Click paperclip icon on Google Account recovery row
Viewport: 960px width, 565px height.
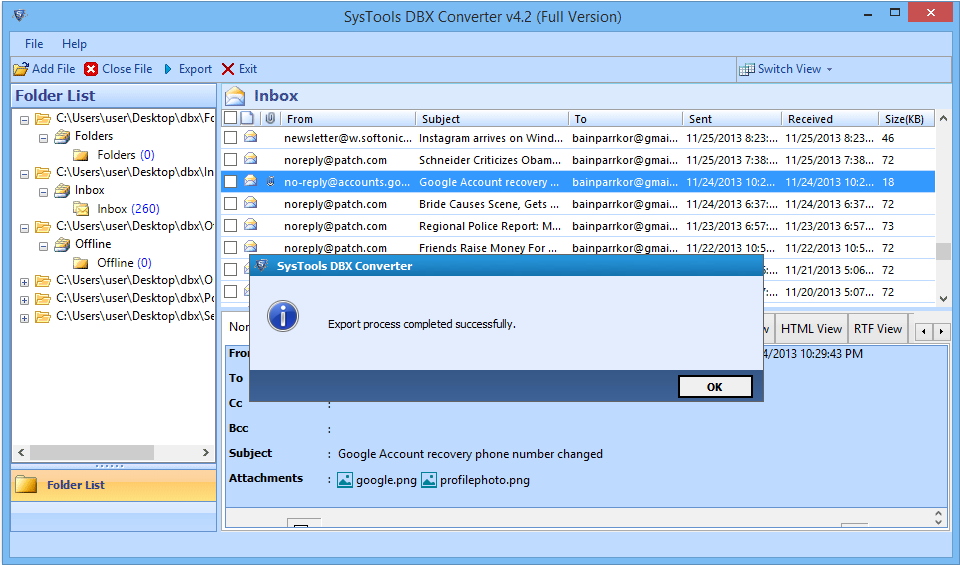tap(271, 181)
